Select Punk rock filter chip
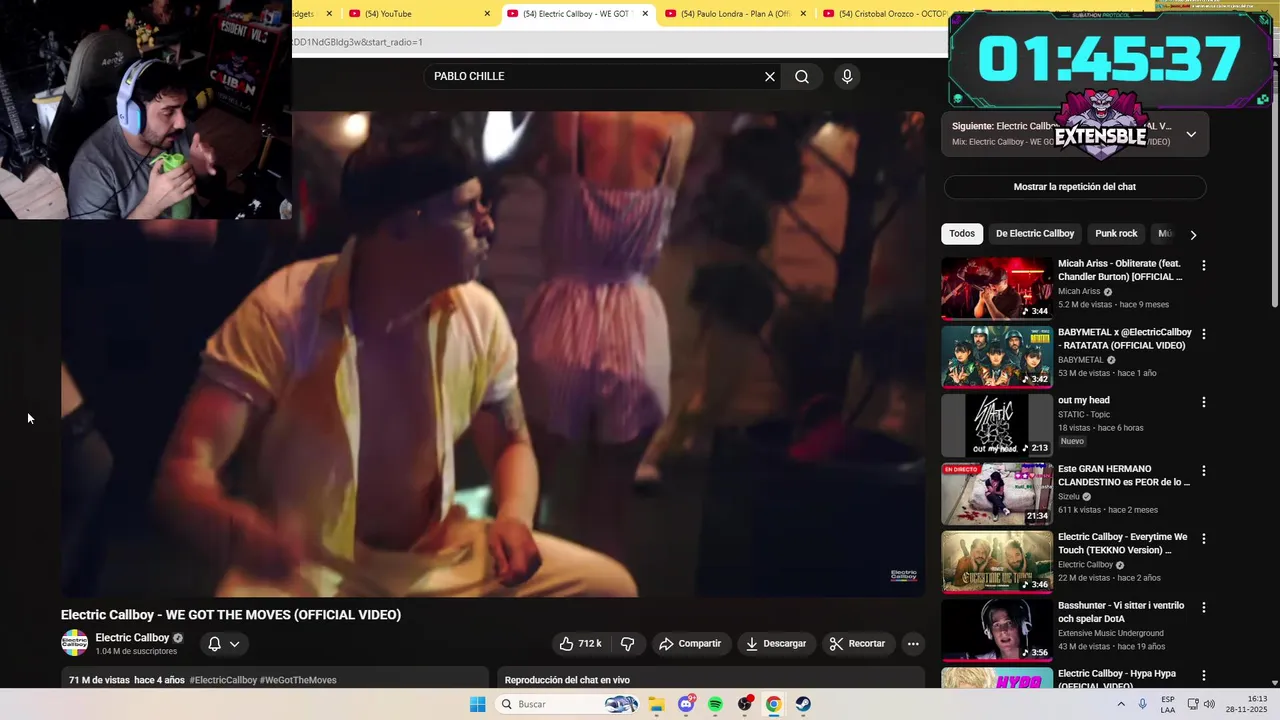Image resolution: width=1280 pixels, height=720 pixels. (x=1116, y=234)
